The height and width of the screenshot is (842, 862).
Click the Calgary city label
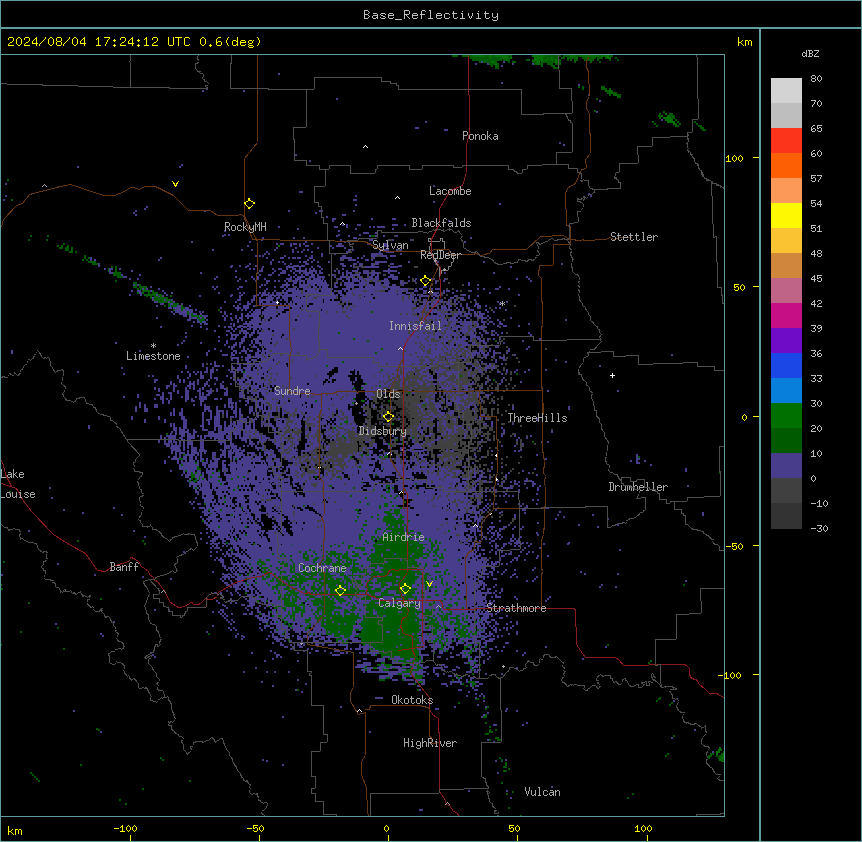[x=399, y=603]
